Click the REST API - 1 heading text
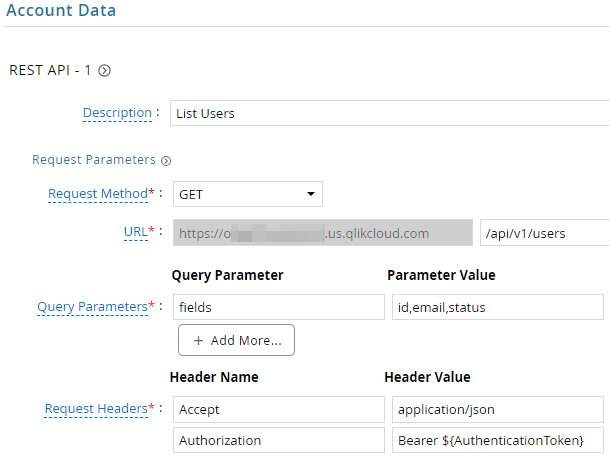The image size is (610, 456). pos(50,70)
